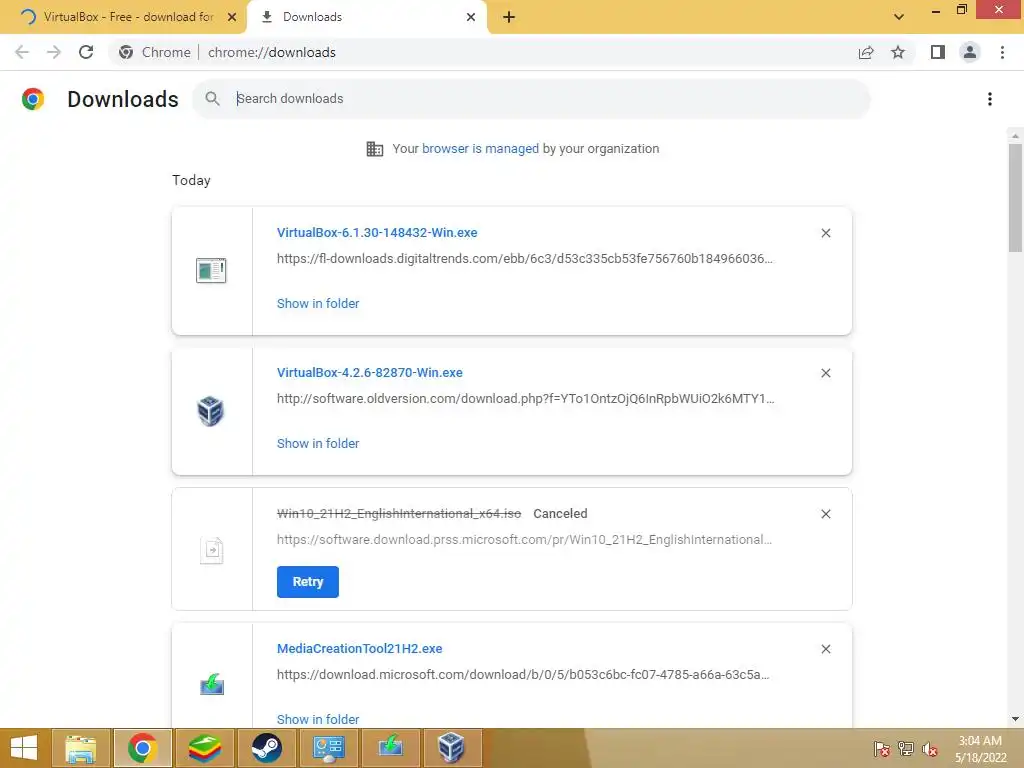1024x768 pixels.
Task: Open Chrome's three-dot menu in the toolbar
Action: (1002, 52)
